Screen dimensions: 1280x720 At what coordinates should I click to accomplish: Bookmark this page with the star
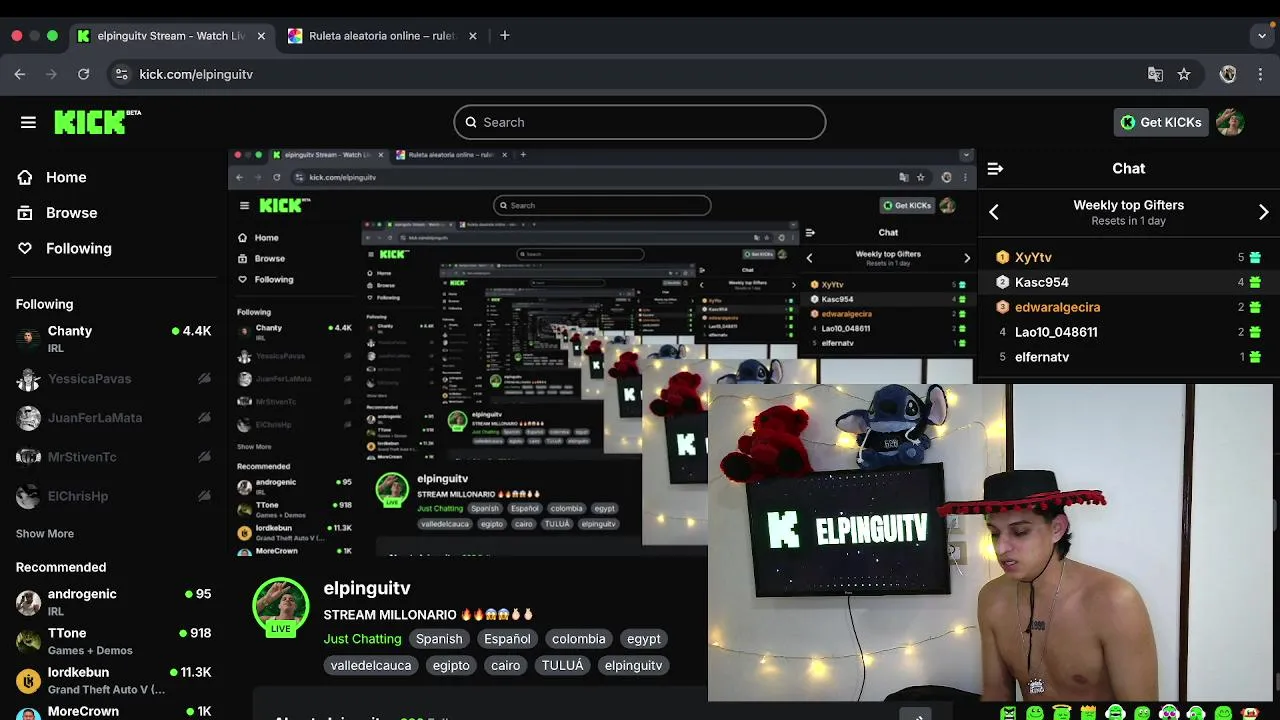tap(1184, 74)
